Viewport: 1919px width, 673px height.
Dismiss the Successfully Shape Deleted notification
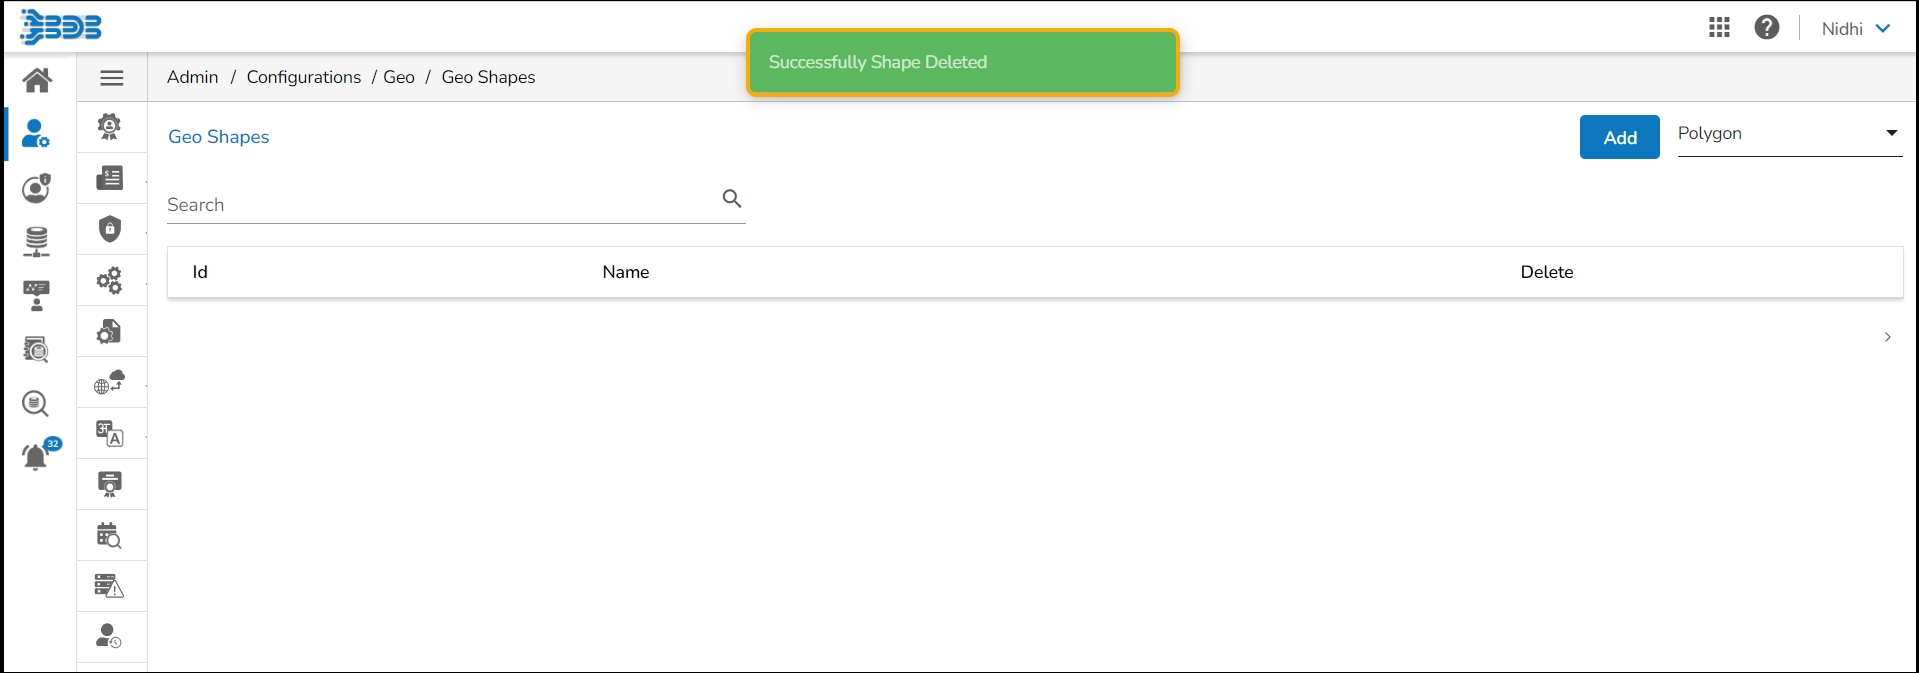click(x=963, y=62)
